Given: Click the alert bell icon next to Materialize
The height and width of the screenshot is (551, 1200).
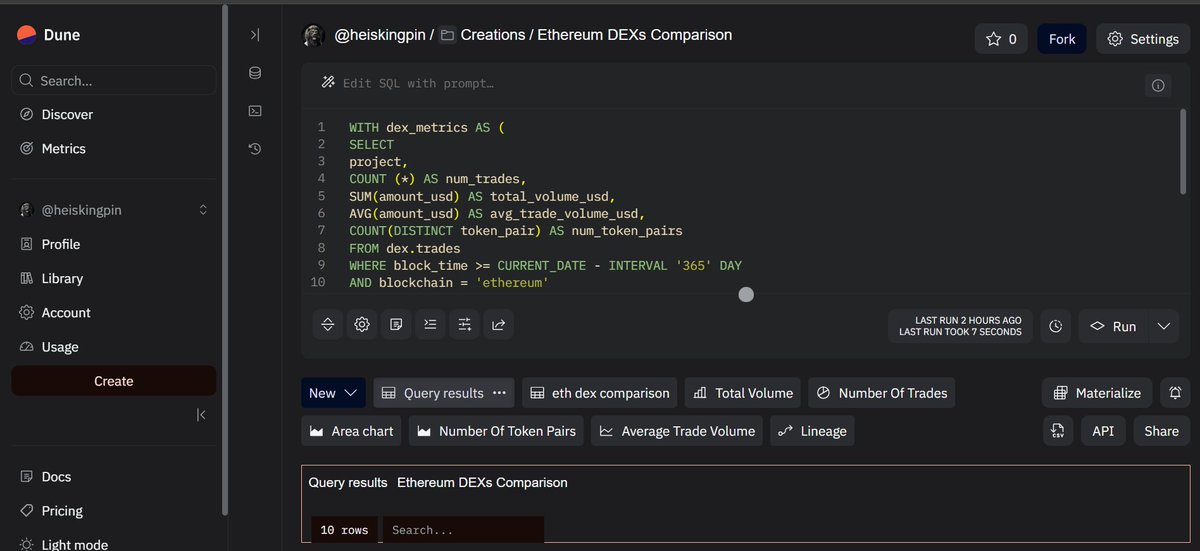Looking at the screenshot, I should coord(1175,393).
